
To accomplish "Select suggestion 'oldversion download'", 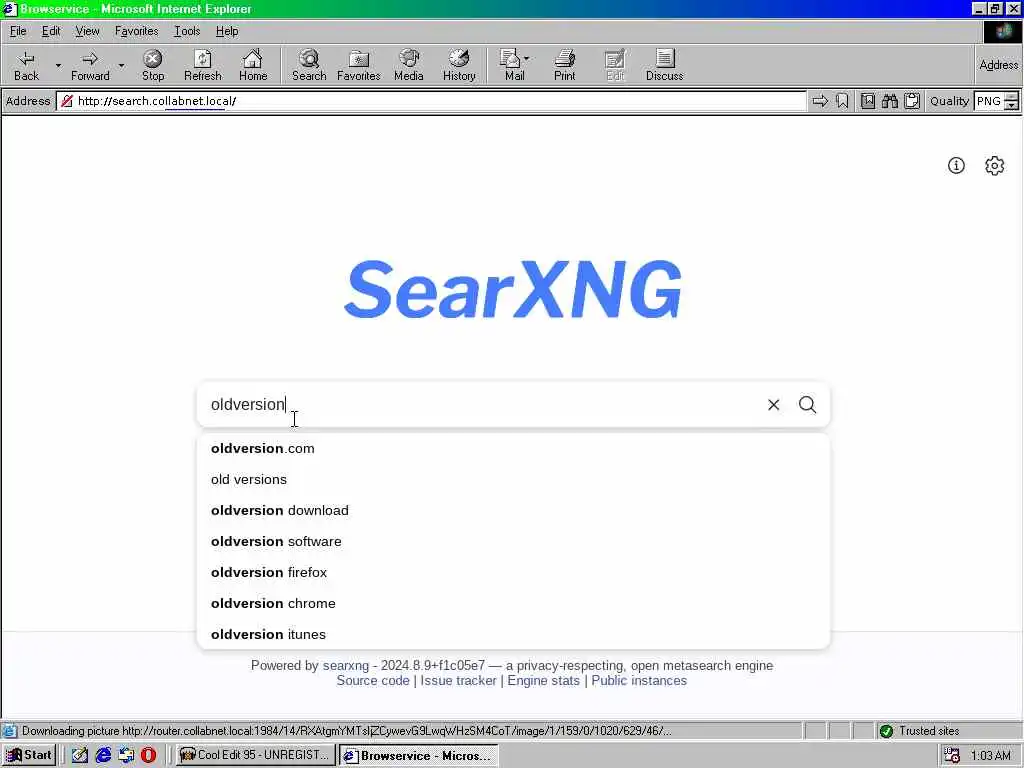I will pos(513,511).
